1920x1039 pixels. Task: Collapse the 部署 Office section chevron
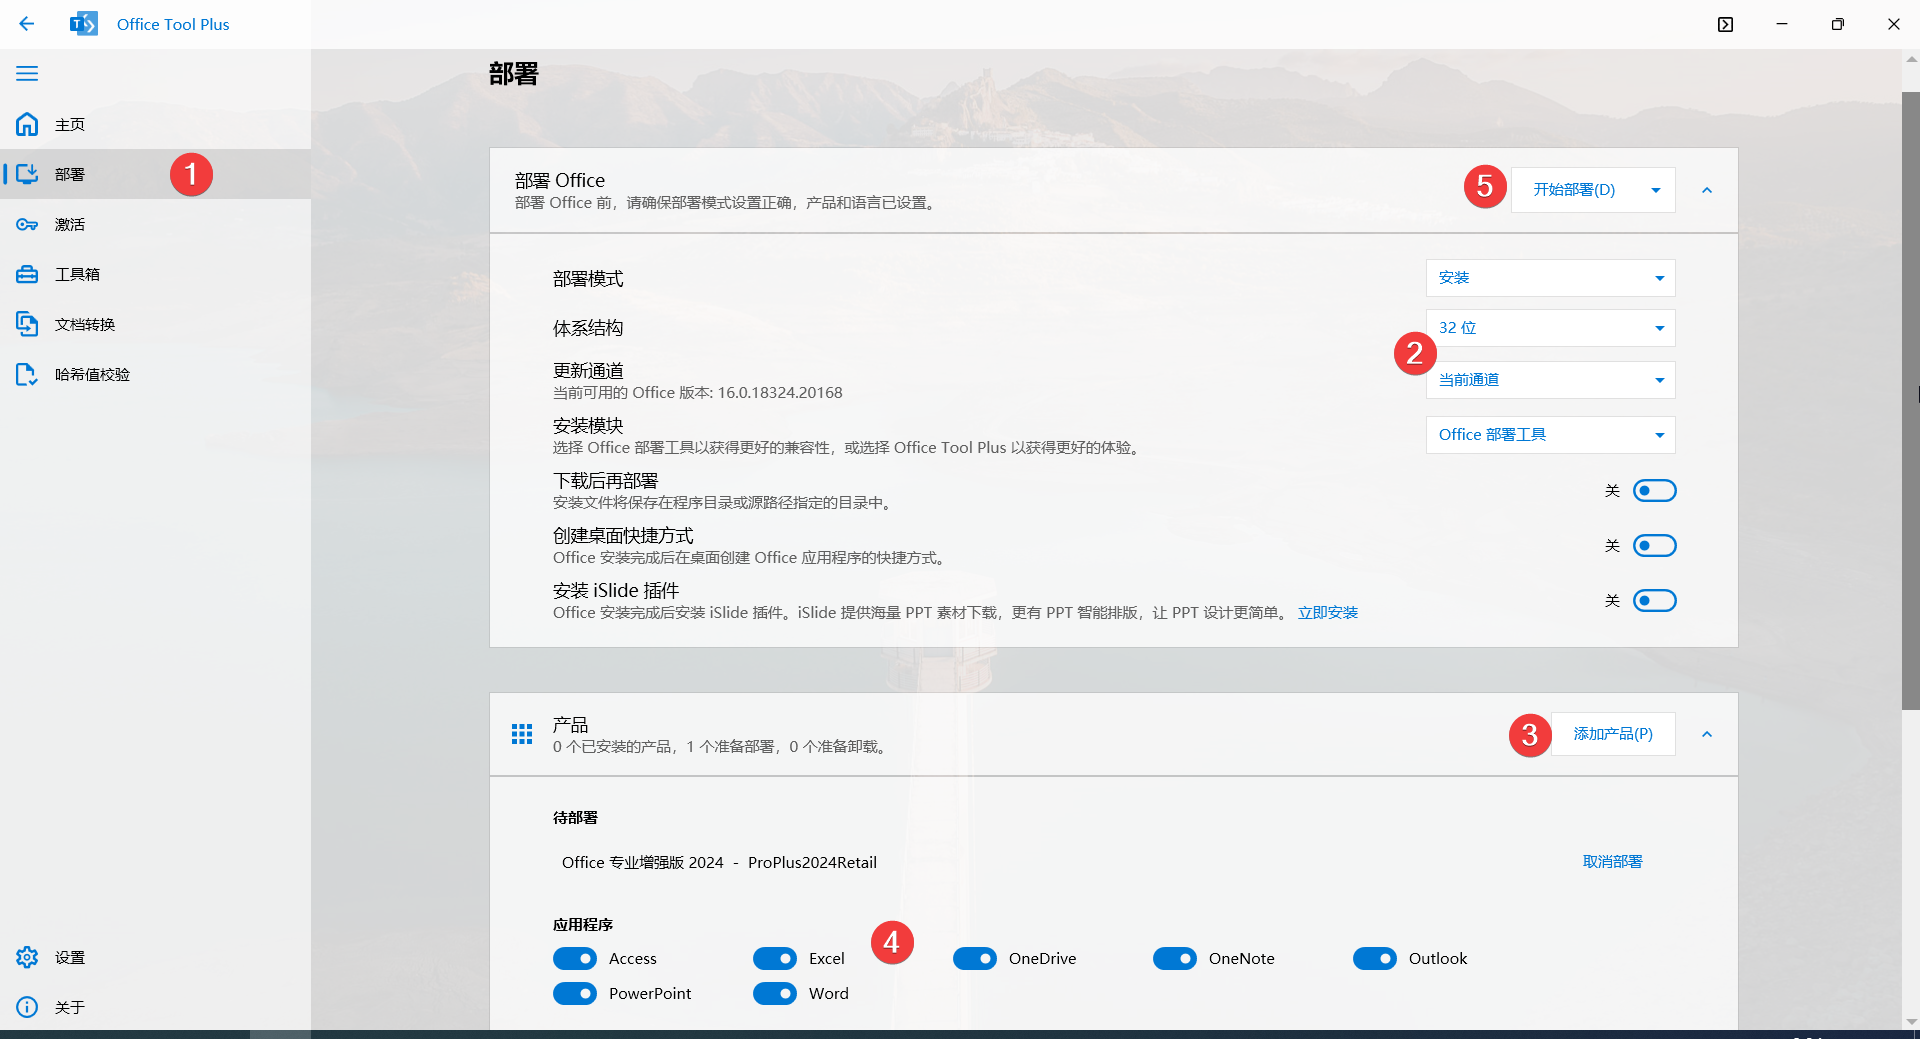(1707, 190)
